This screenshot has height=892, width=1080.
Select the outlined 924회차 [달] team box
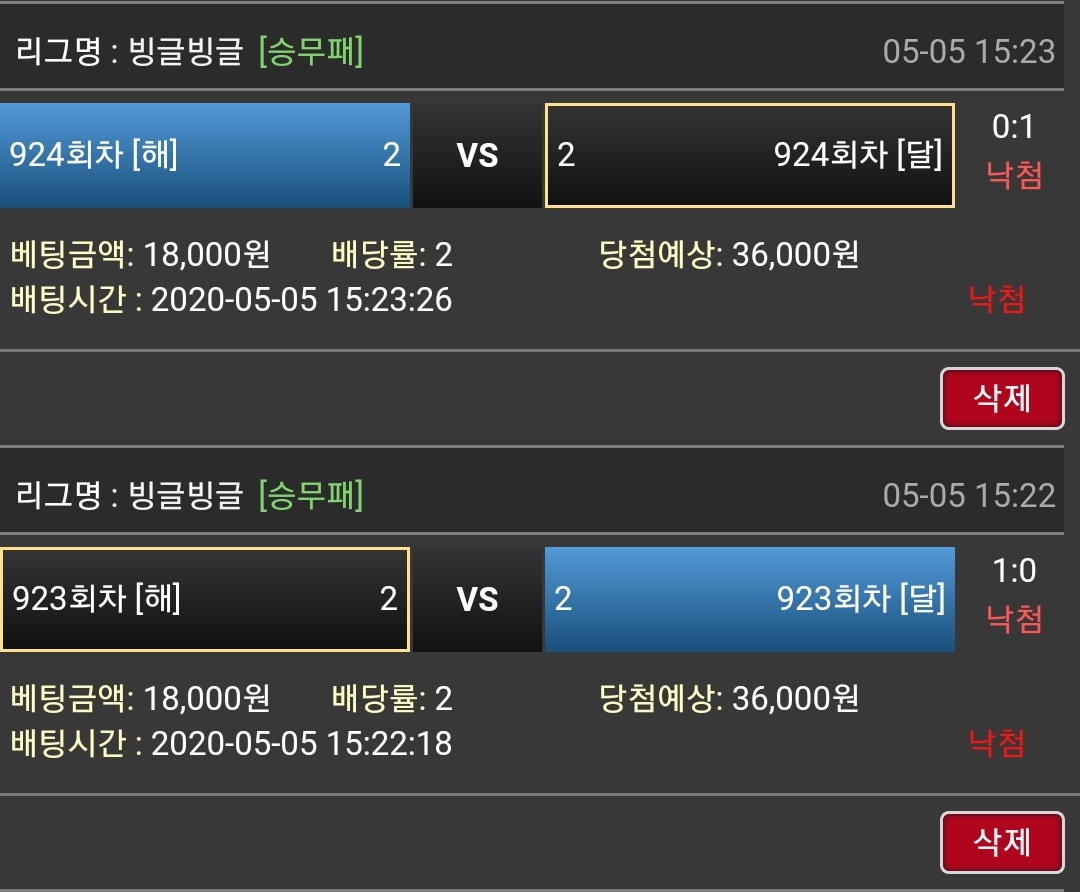pos(749,155)
